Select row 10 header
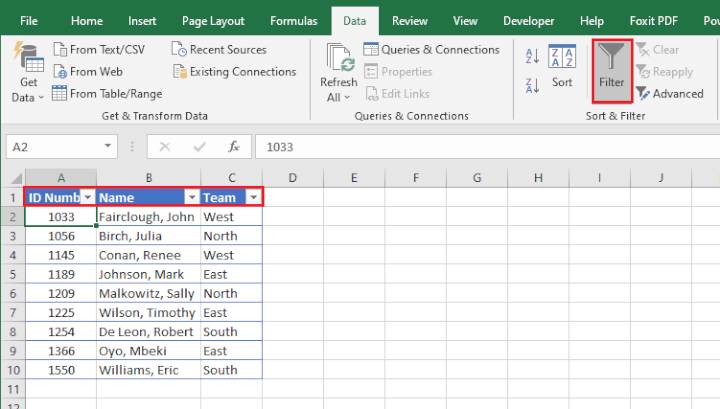Viewport: 720px width, 409px height. (13, 370)
